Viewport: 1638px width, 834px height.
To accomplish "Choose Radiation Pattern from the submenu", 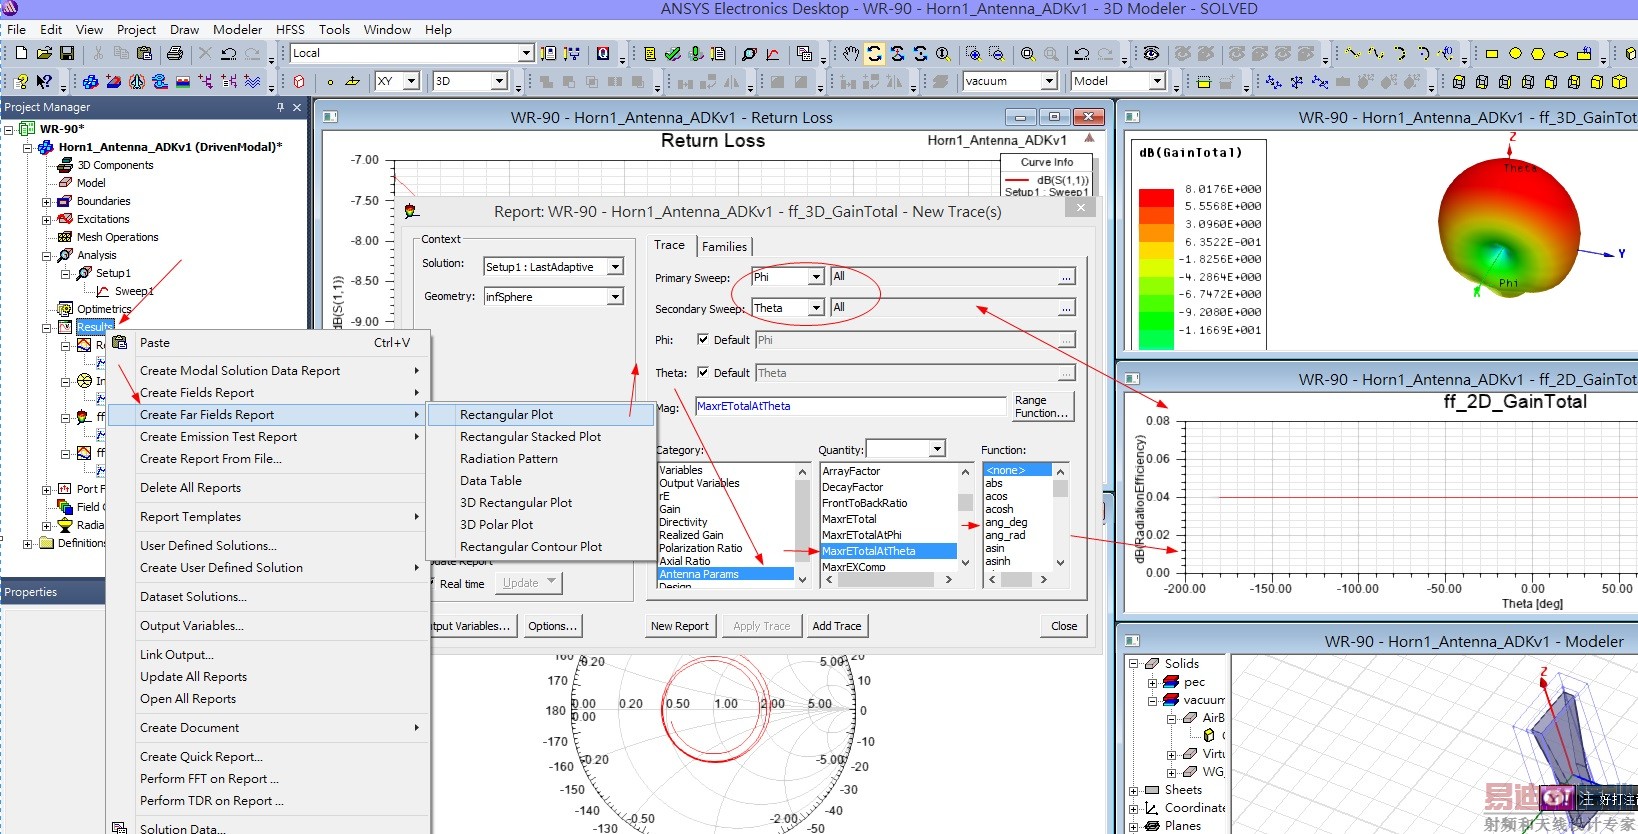I will (509, 459).
